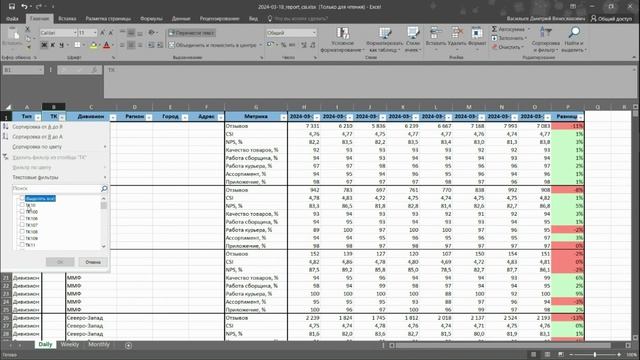Click the search magnifier in filter search box
The width and height of the screenshot is (640, 360).
pyautogui.click(x=104, y=189)
